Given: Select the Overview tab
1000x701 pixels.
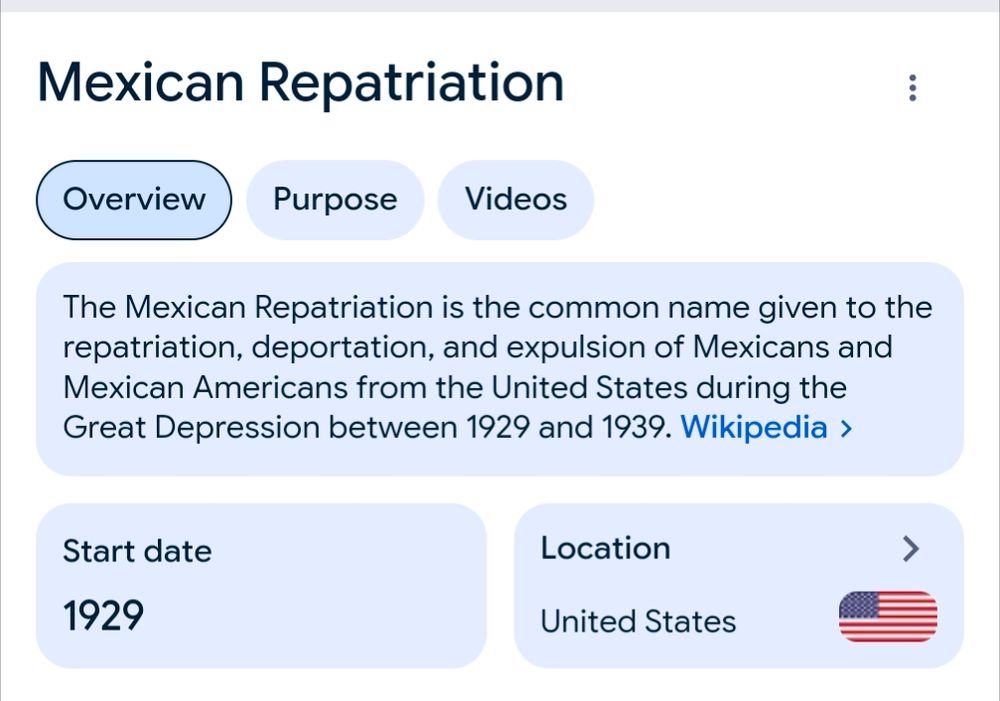Looking at the screenshot, I should (x=134, y=200).
